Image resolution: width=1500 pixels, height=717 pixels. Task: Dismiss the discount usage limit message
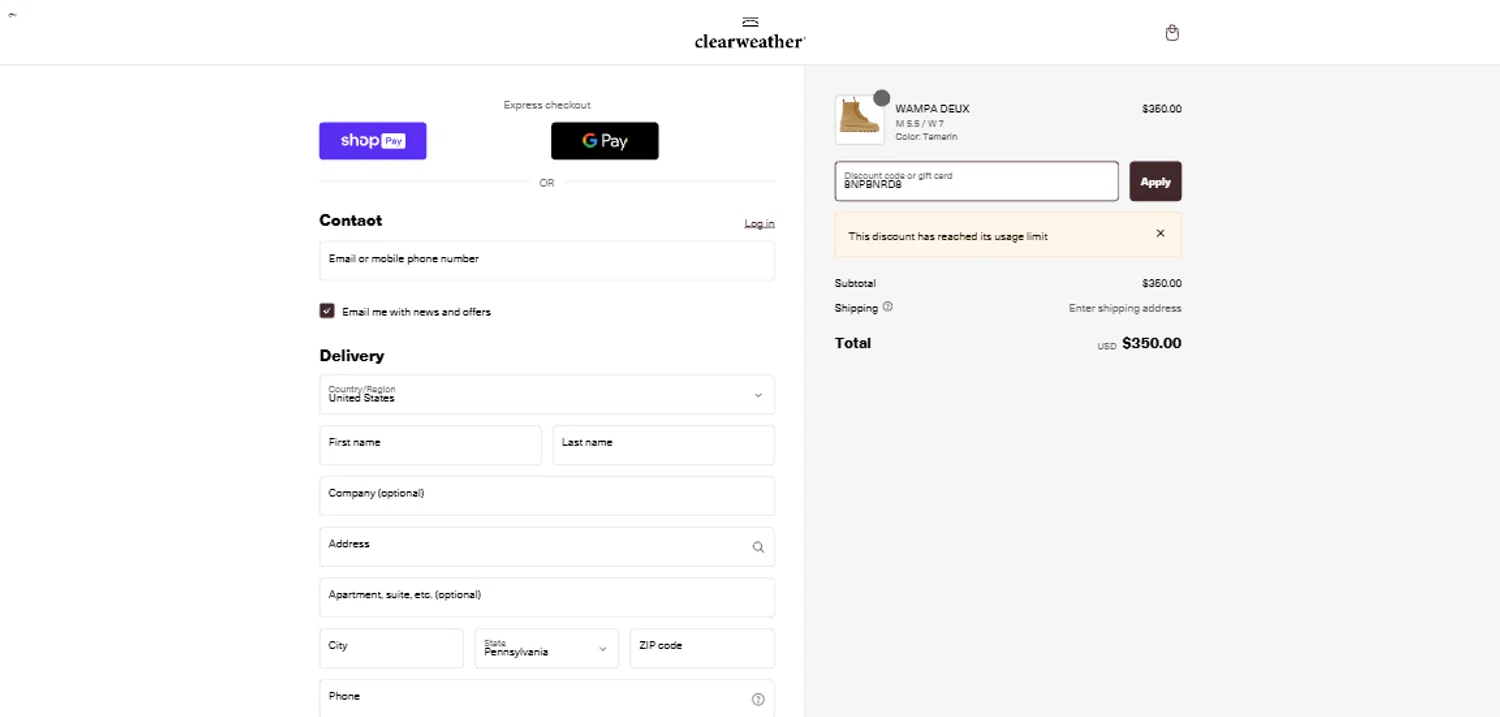click(1160, 234)
